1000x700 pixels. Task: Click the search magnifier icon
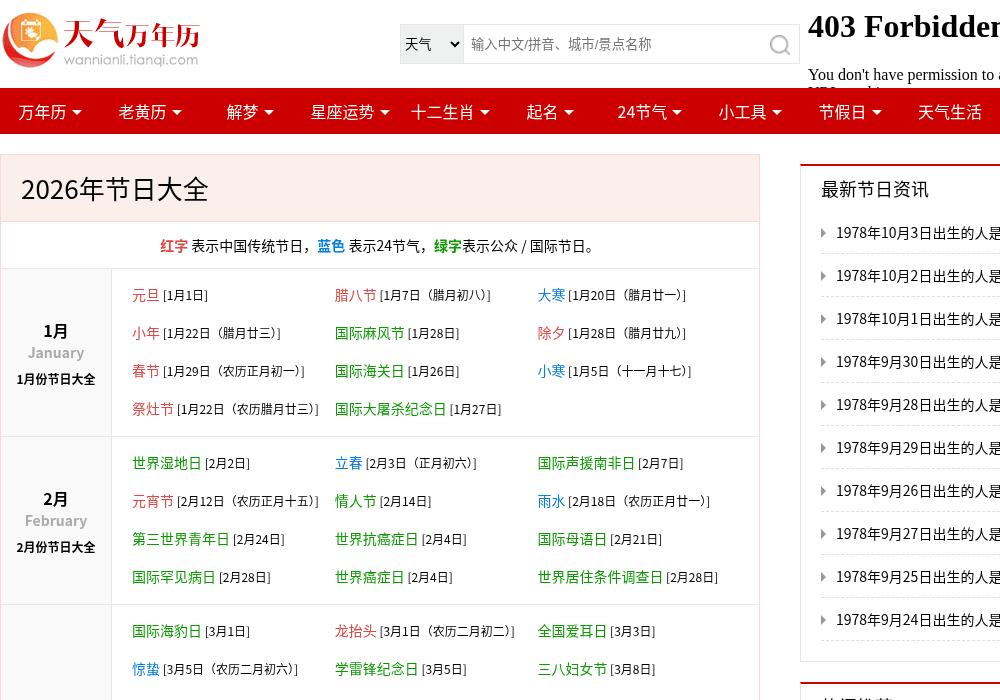779,45
